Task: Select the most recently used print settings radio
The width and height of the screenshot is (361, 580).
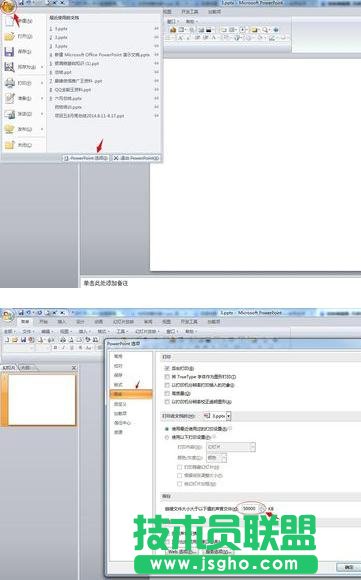Action: [167, 429]
